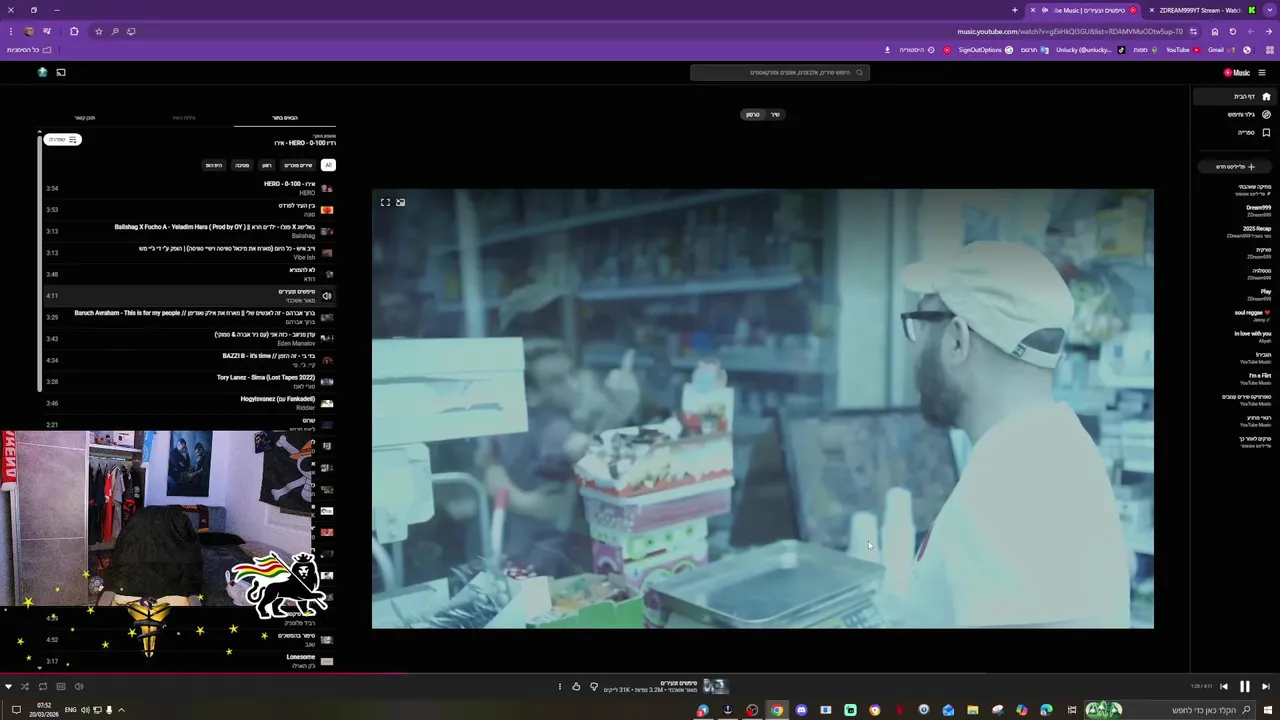Toggle repeat in player bar
Image resolution: width=1280 pixels, height=720 pixels.
pos(43,686)
